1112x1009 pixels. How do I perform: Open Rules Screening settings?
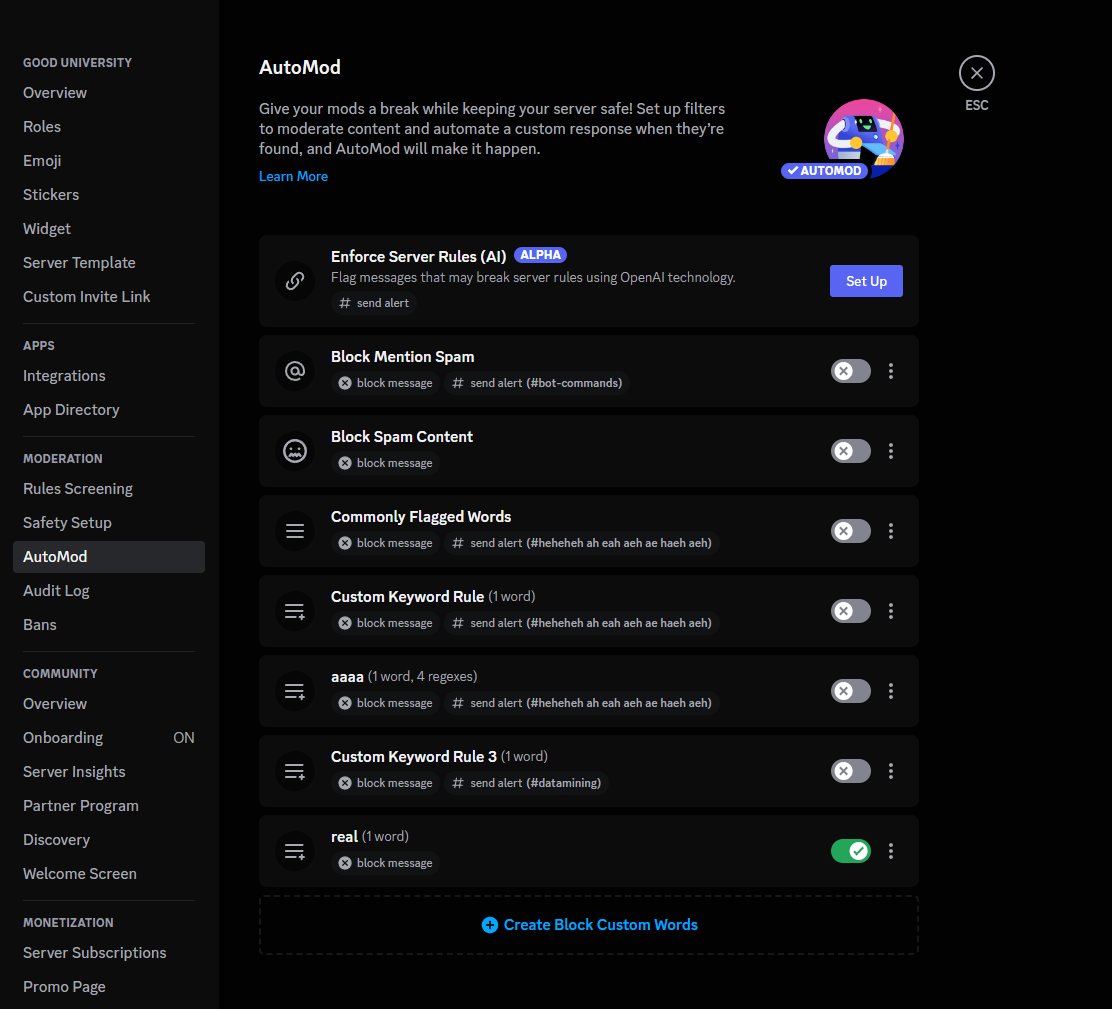pos(109,489)
